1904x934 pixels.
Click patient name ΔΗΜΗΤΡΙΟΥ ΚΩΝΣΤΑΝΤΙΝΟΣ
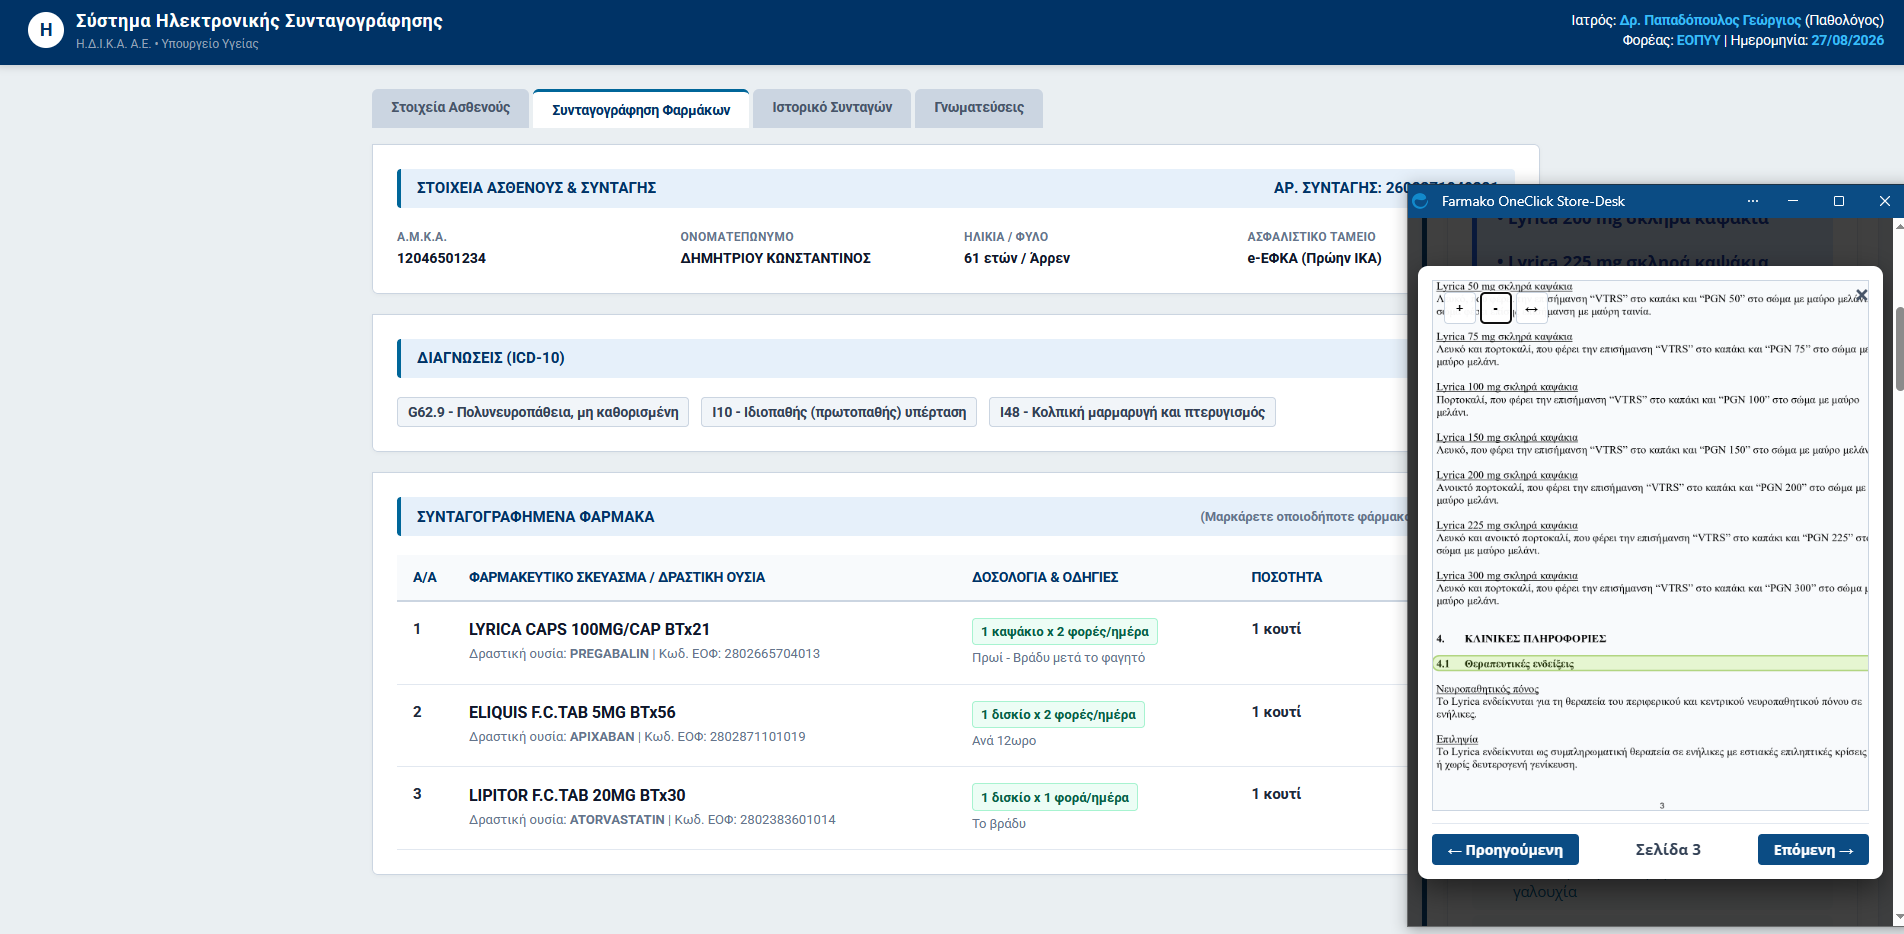[x=775, y=258]
